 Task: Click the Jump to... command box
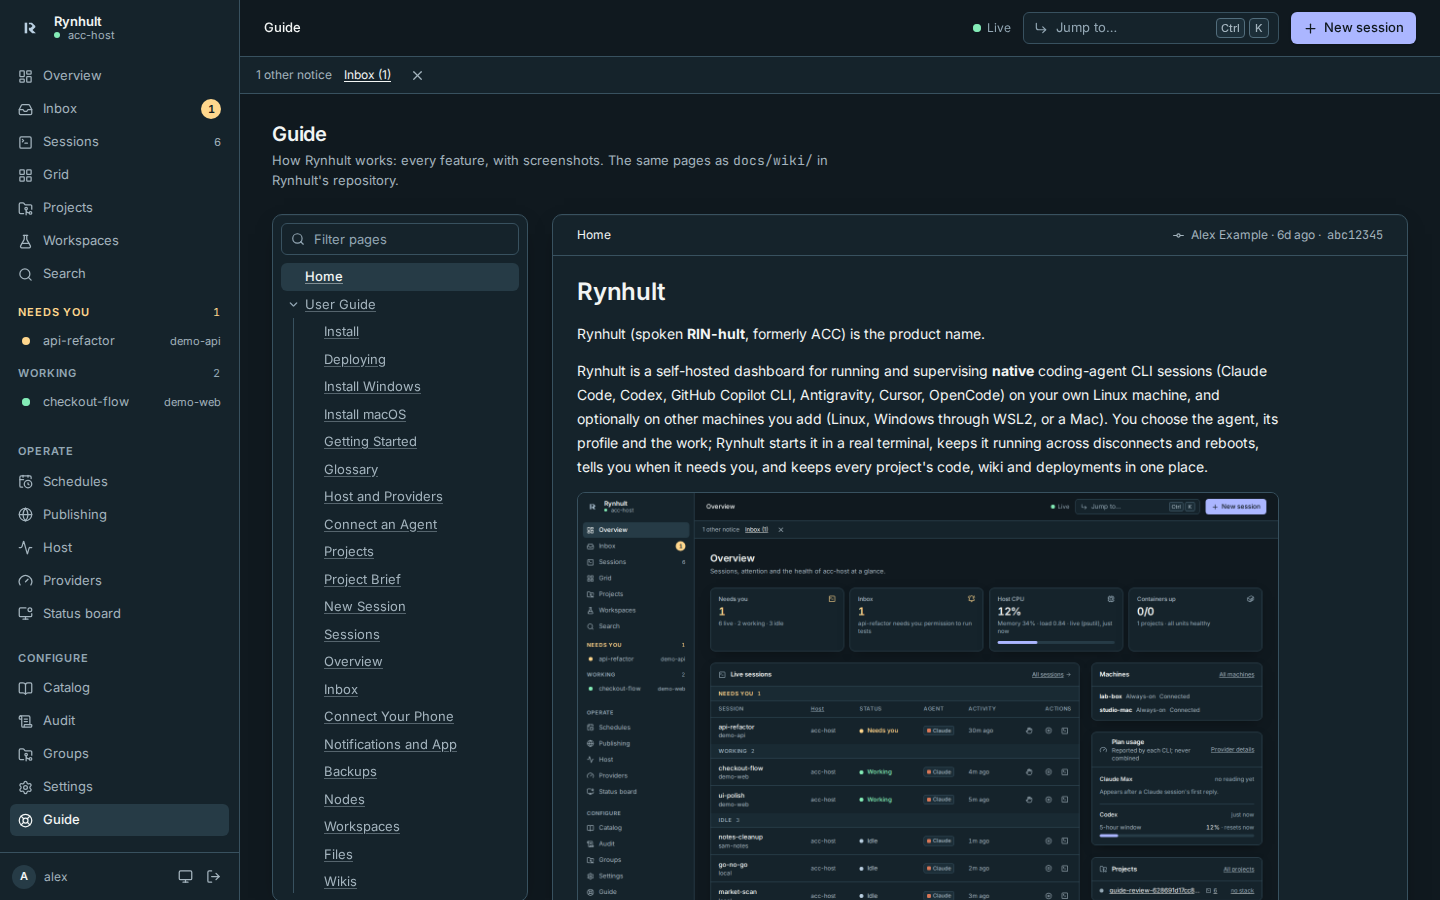pos(1151,28)
